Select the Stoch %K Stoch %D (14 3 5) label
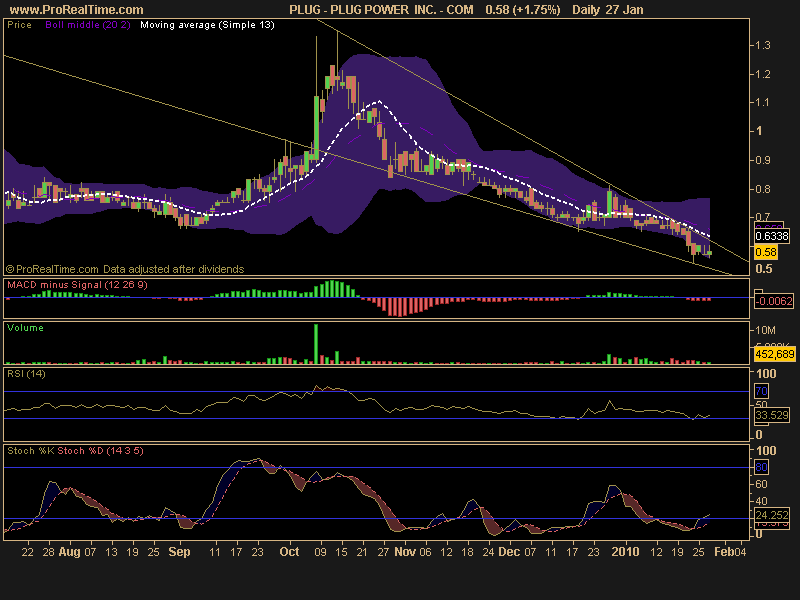The height and width of the screenshot is (600, 800). click(75, 451)
